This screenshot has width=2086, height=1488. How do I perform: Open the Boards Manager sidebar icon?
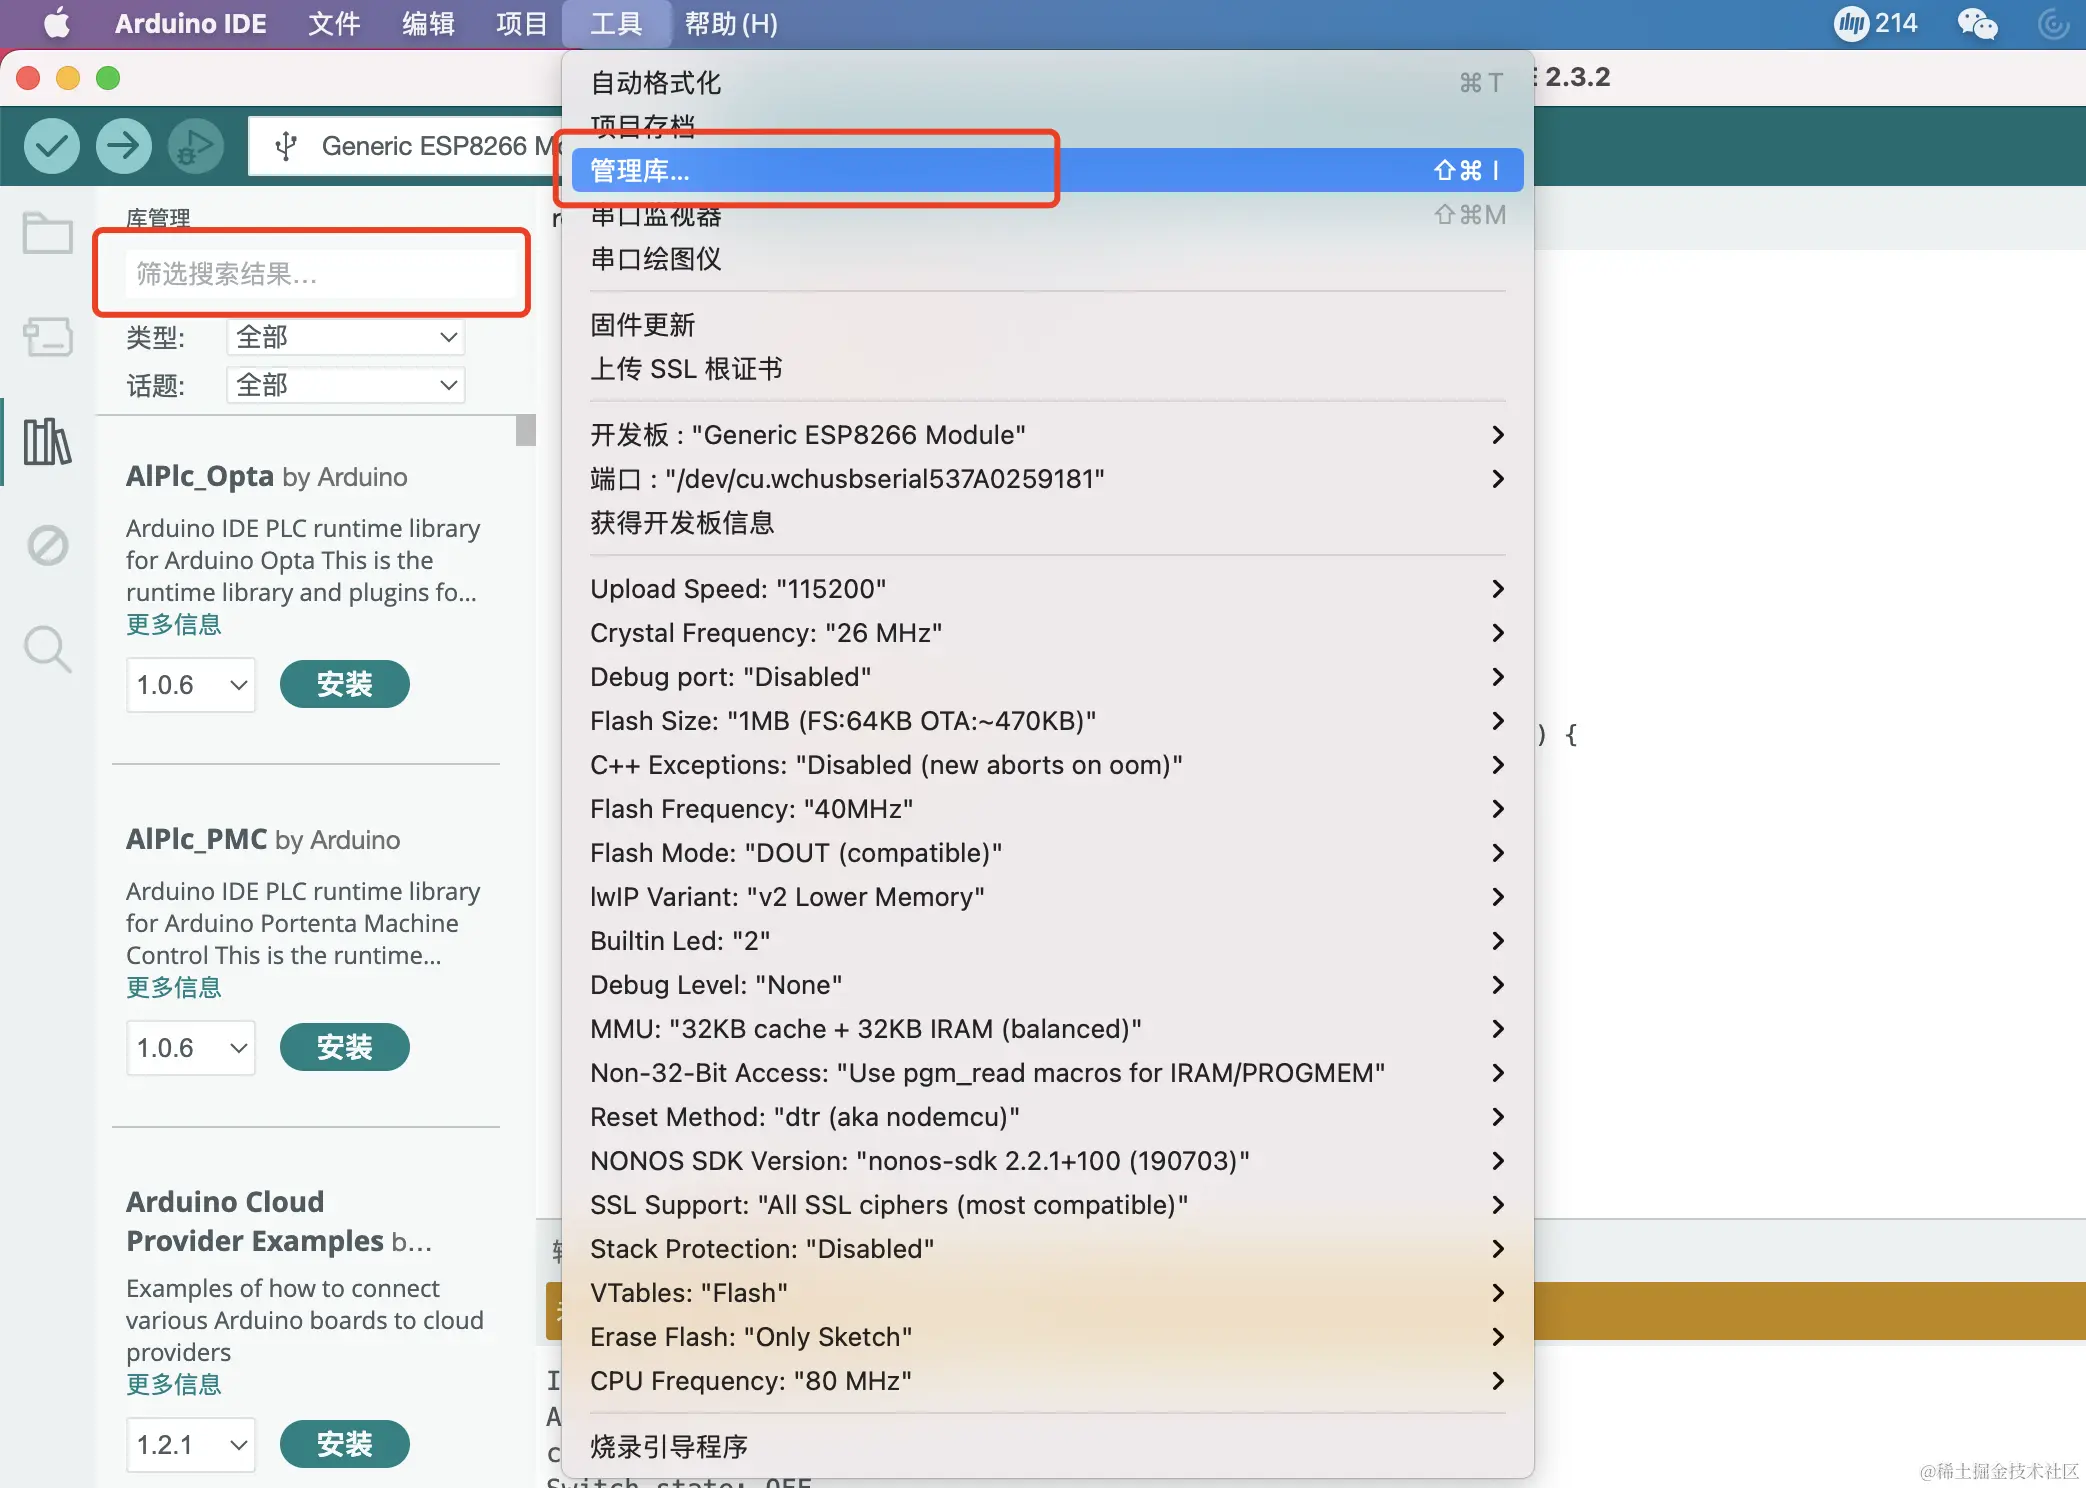click(x=47, y=337)
